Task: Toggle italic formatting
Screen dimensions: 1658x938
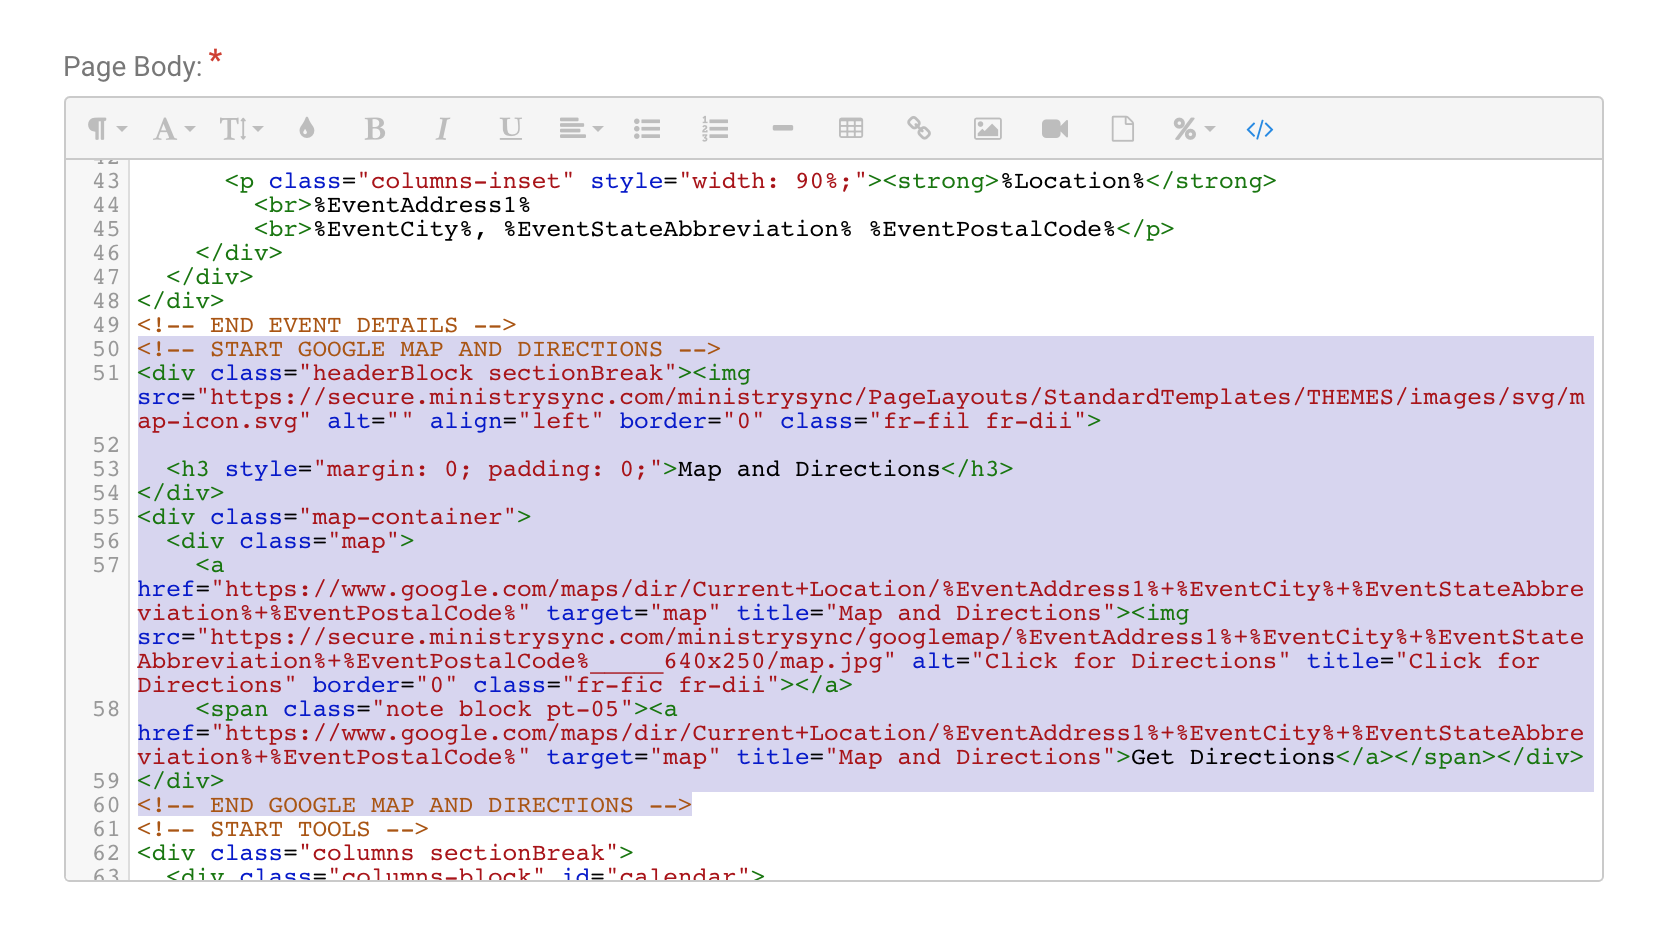Action: point(442,129)
